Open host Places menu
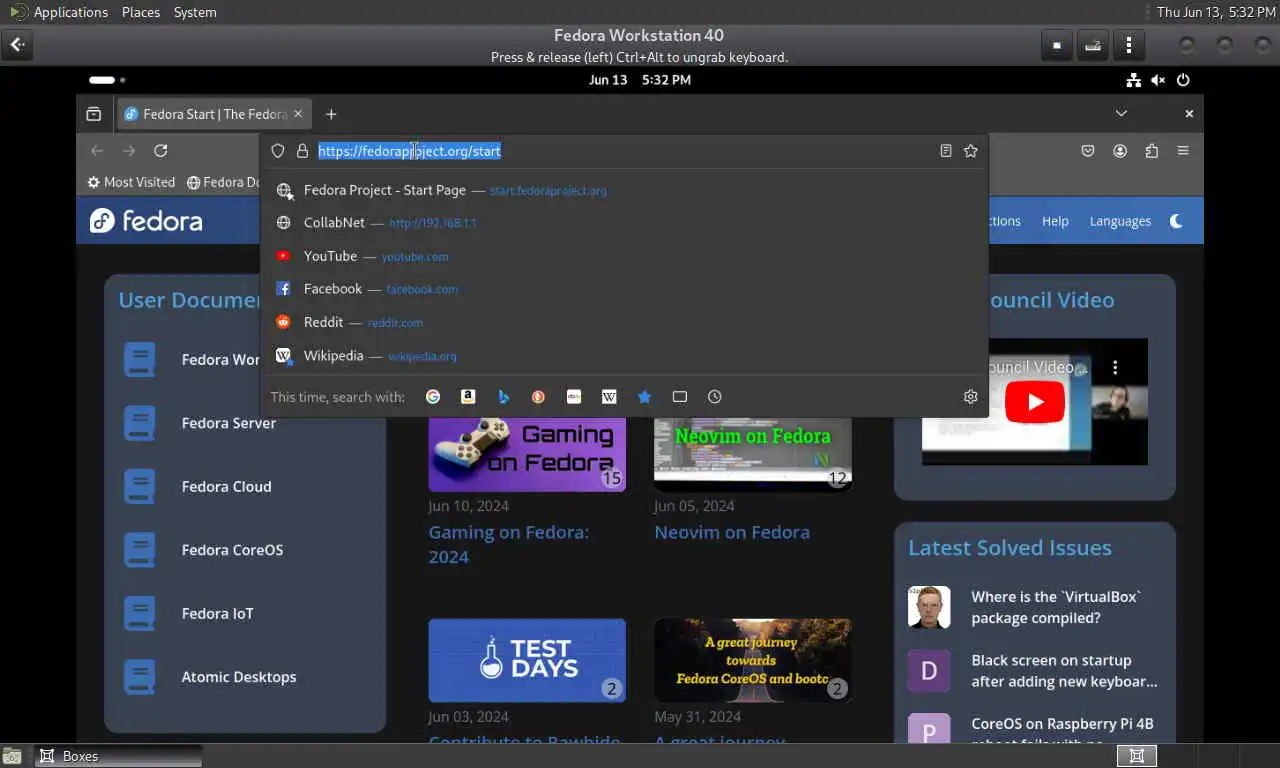 point(141,12)
